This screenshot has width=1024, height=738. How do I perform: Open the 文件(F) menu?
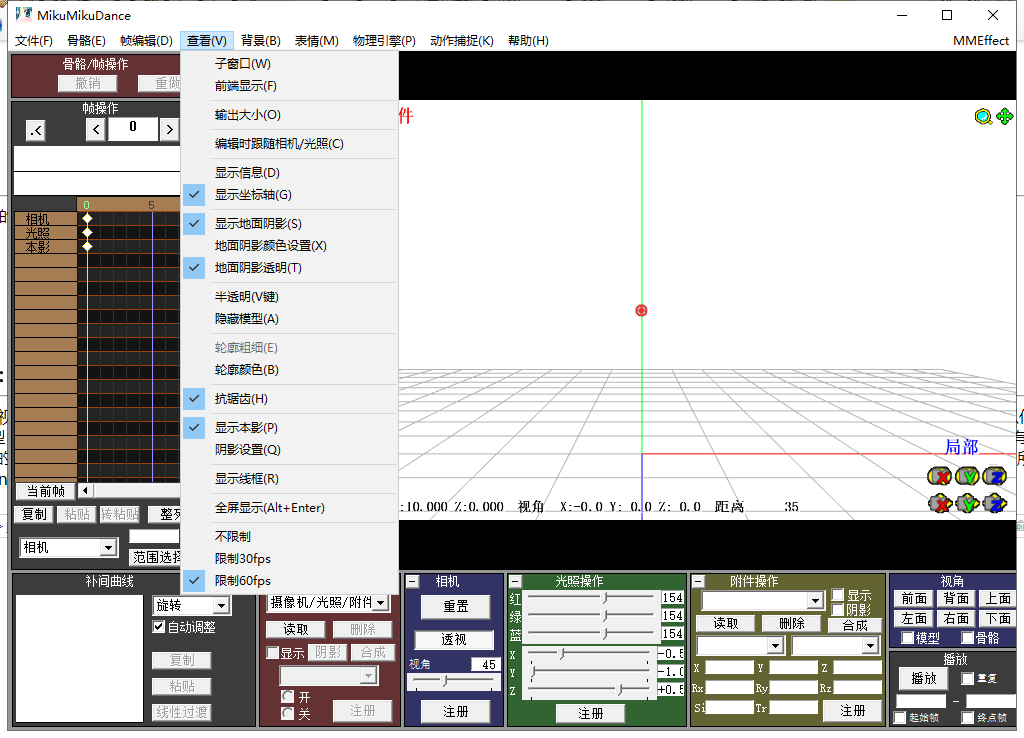point(33,40)
